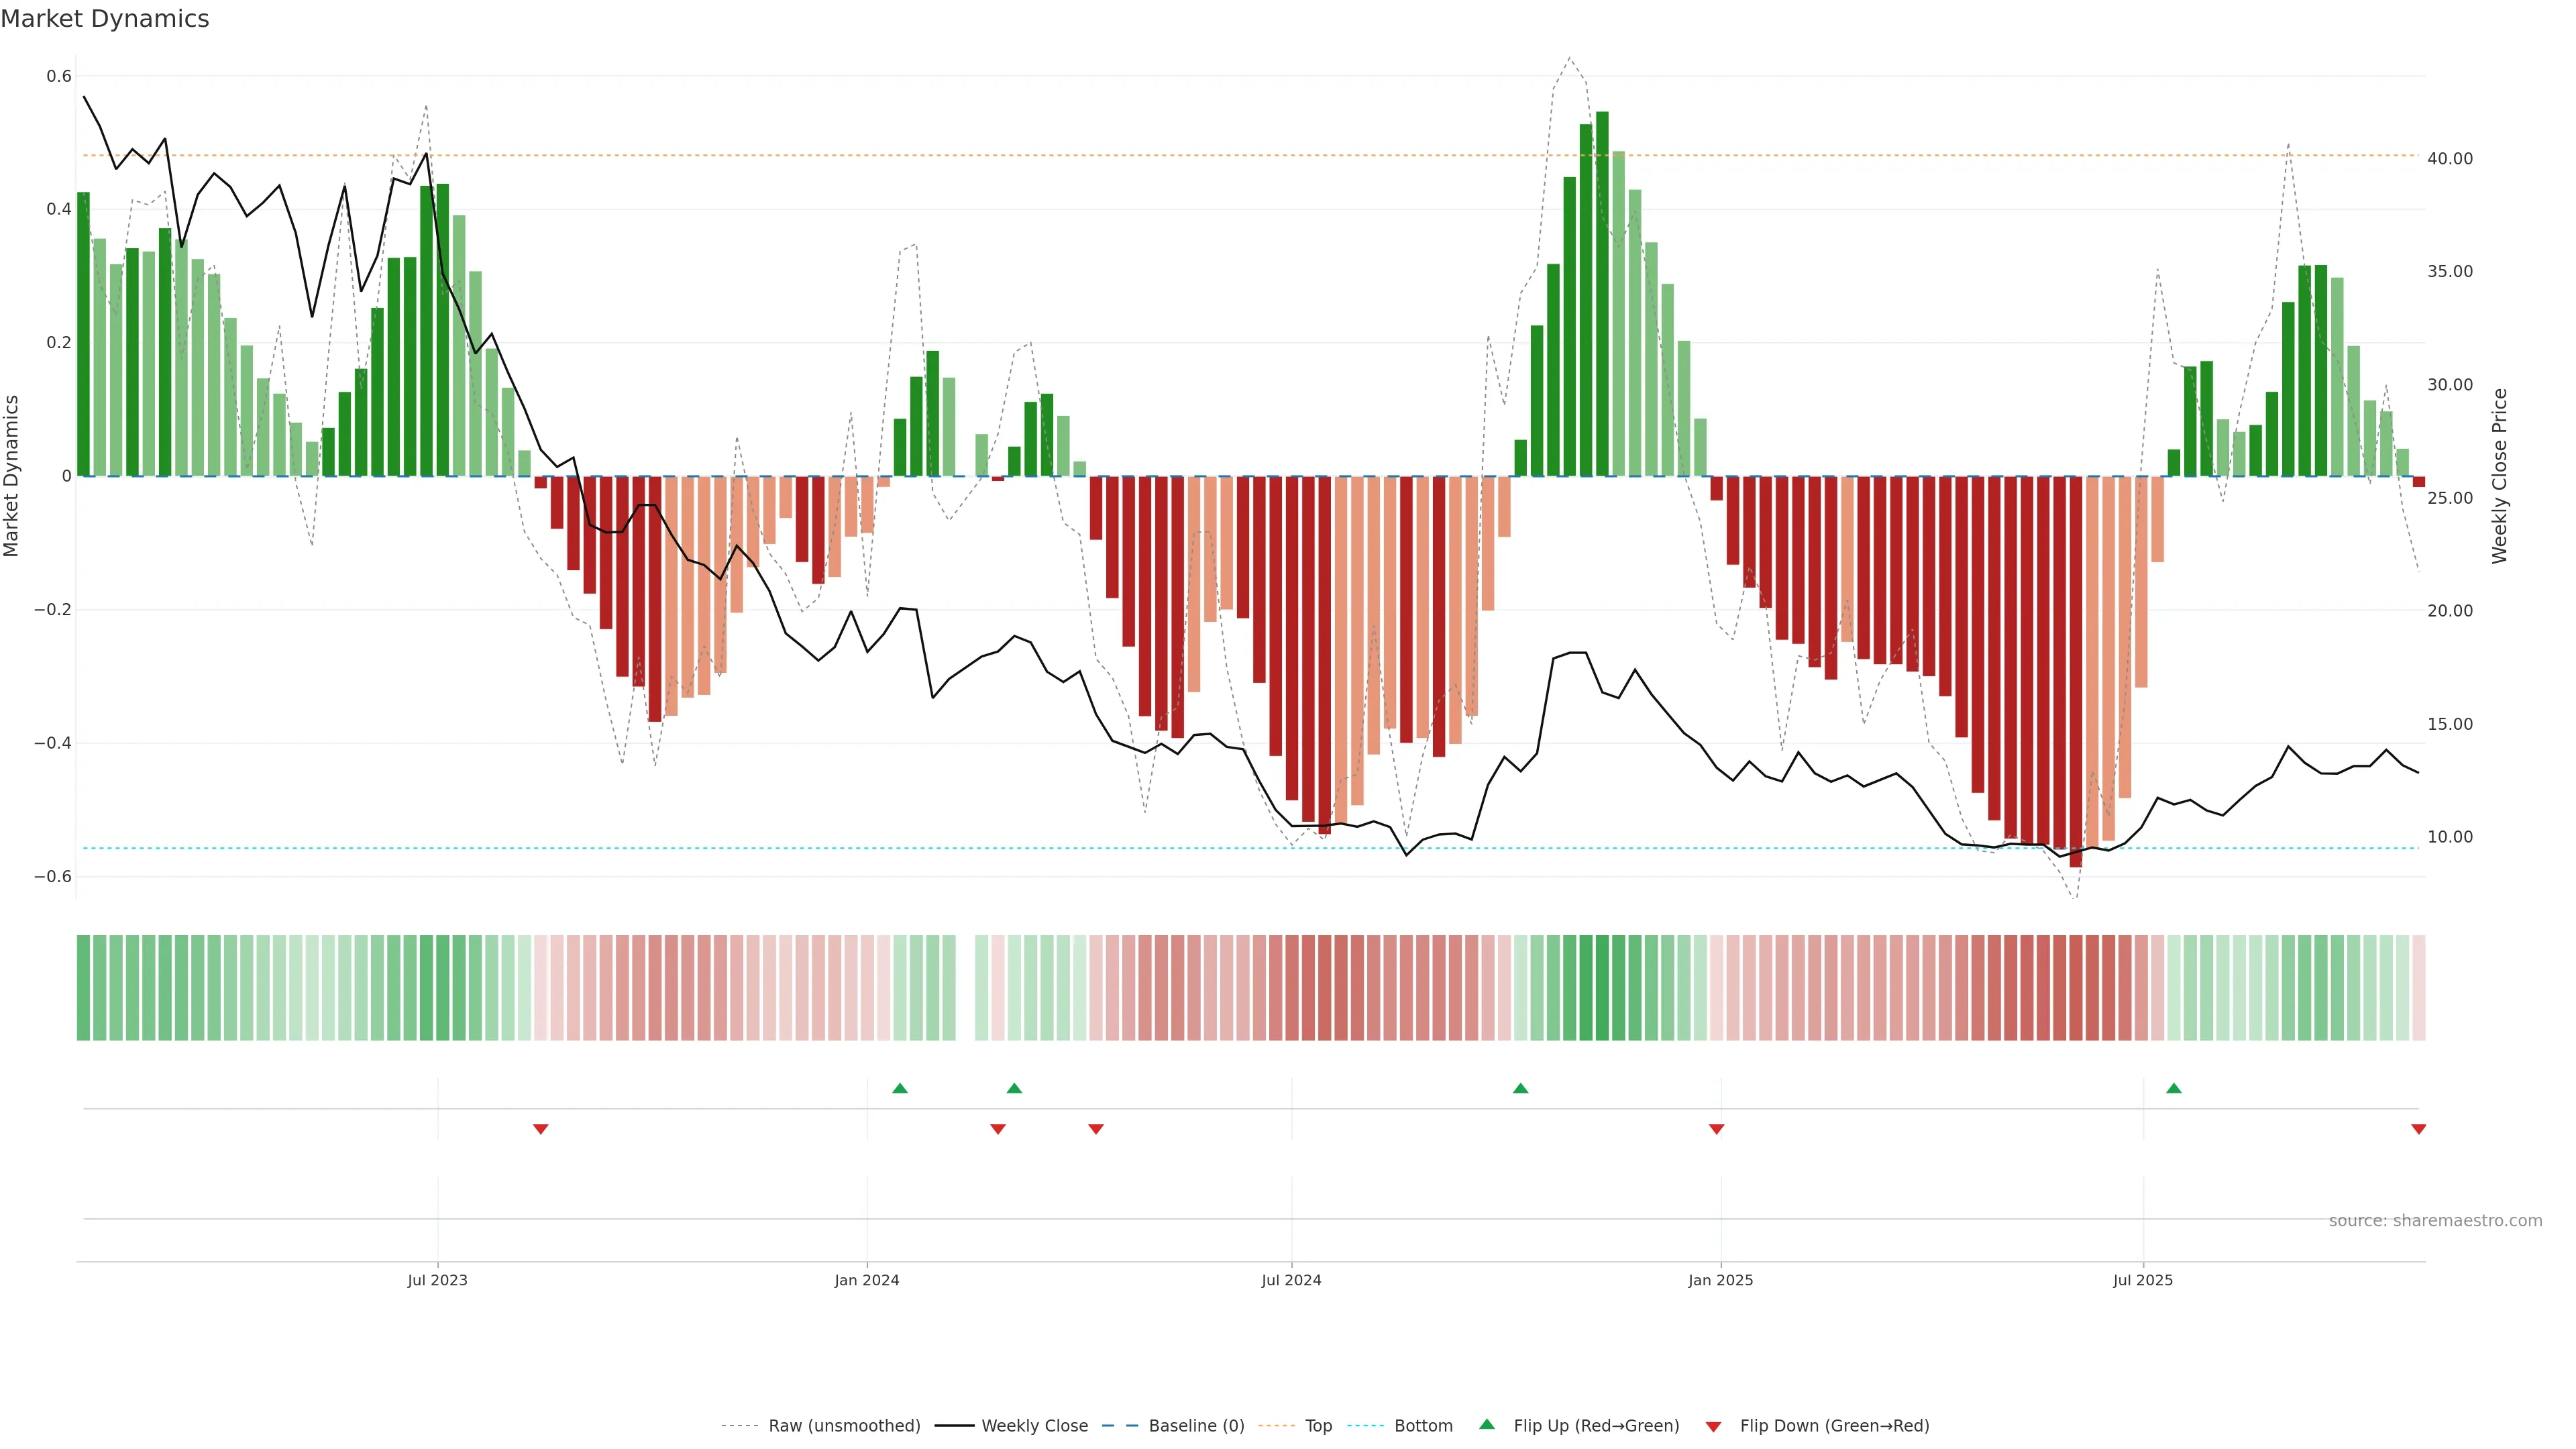Click the Flip Up legend triangle icon
Screen dimensions: 2576x1449
click(x=1487, y=1424)
